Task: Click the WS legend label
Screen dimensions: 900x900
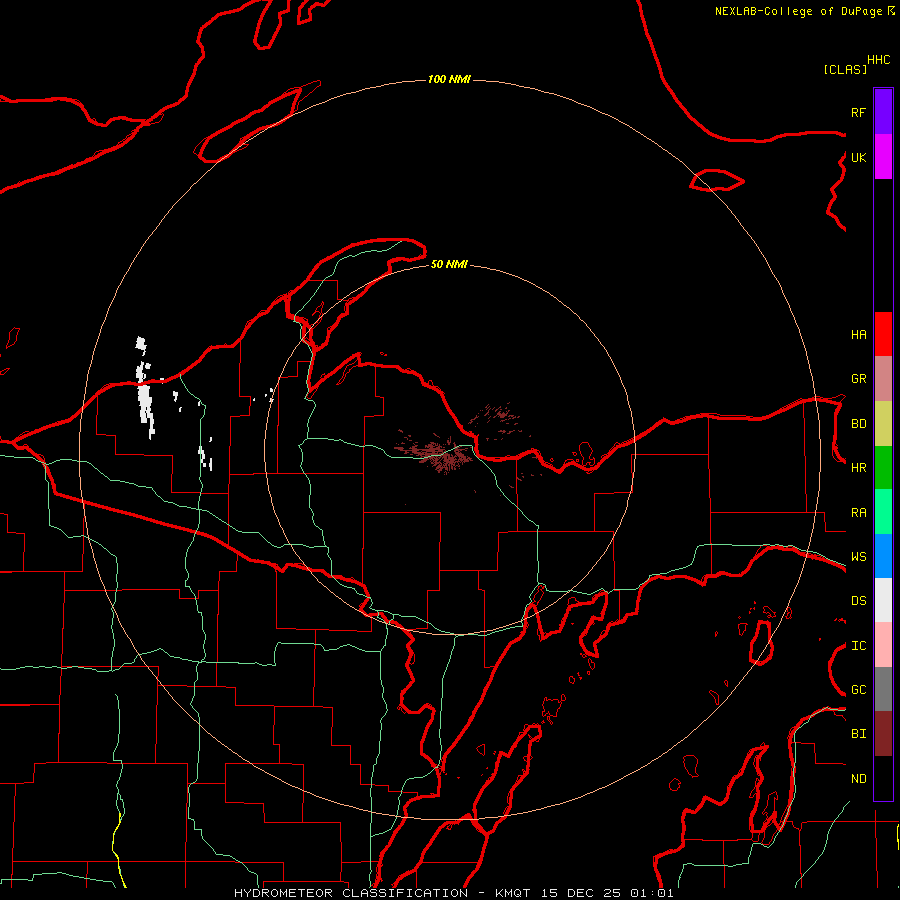Action: (858, 557)
